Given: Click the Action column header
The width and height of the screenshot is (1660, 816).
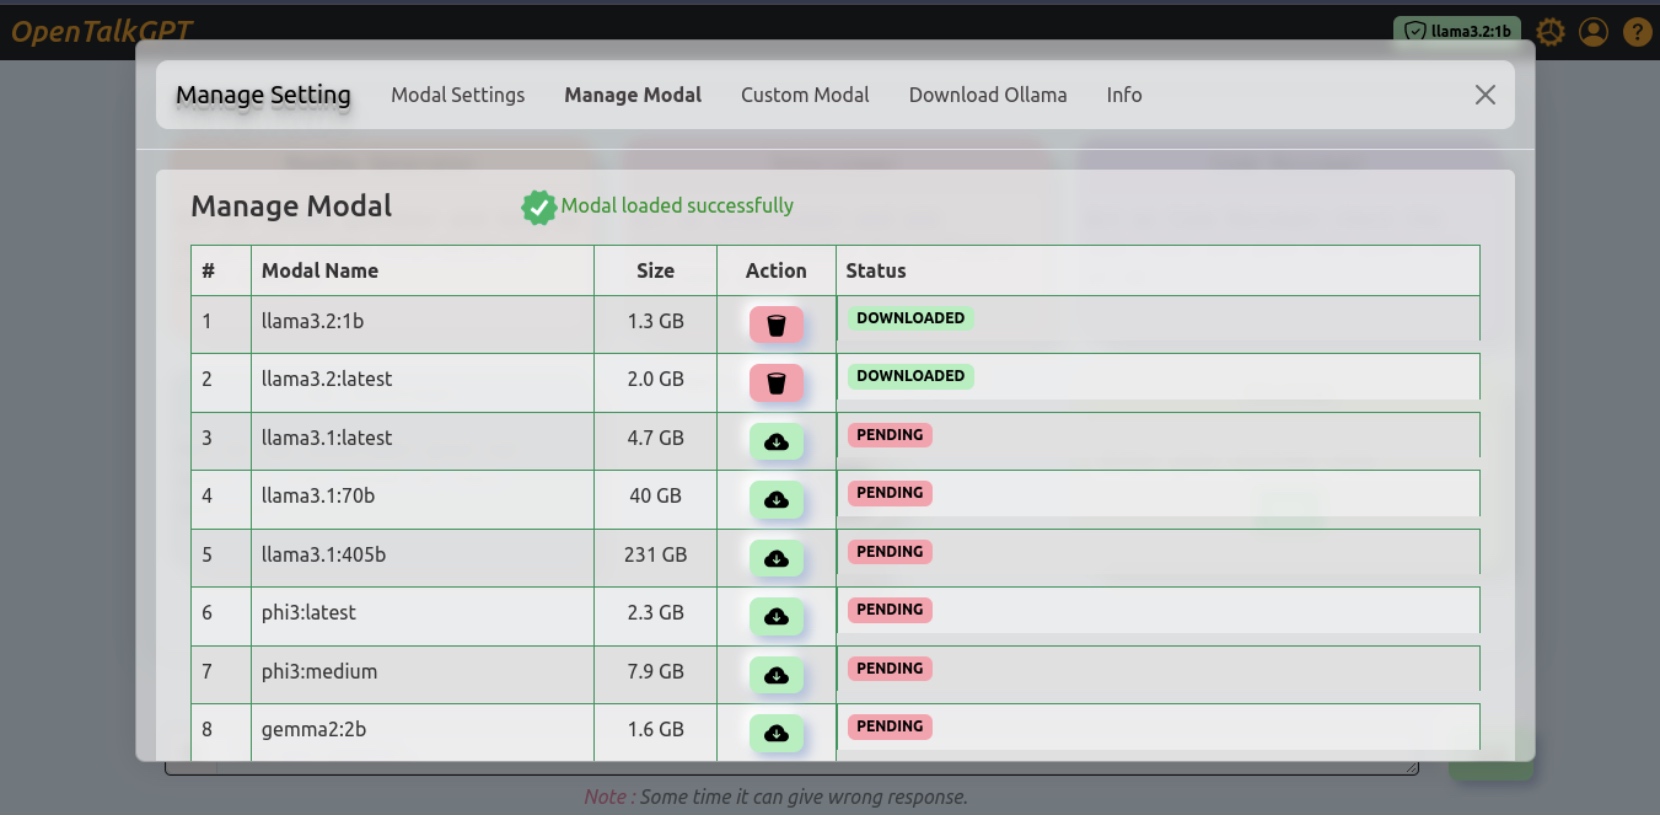Looking at the screenshot, I should tap(776, 270).
